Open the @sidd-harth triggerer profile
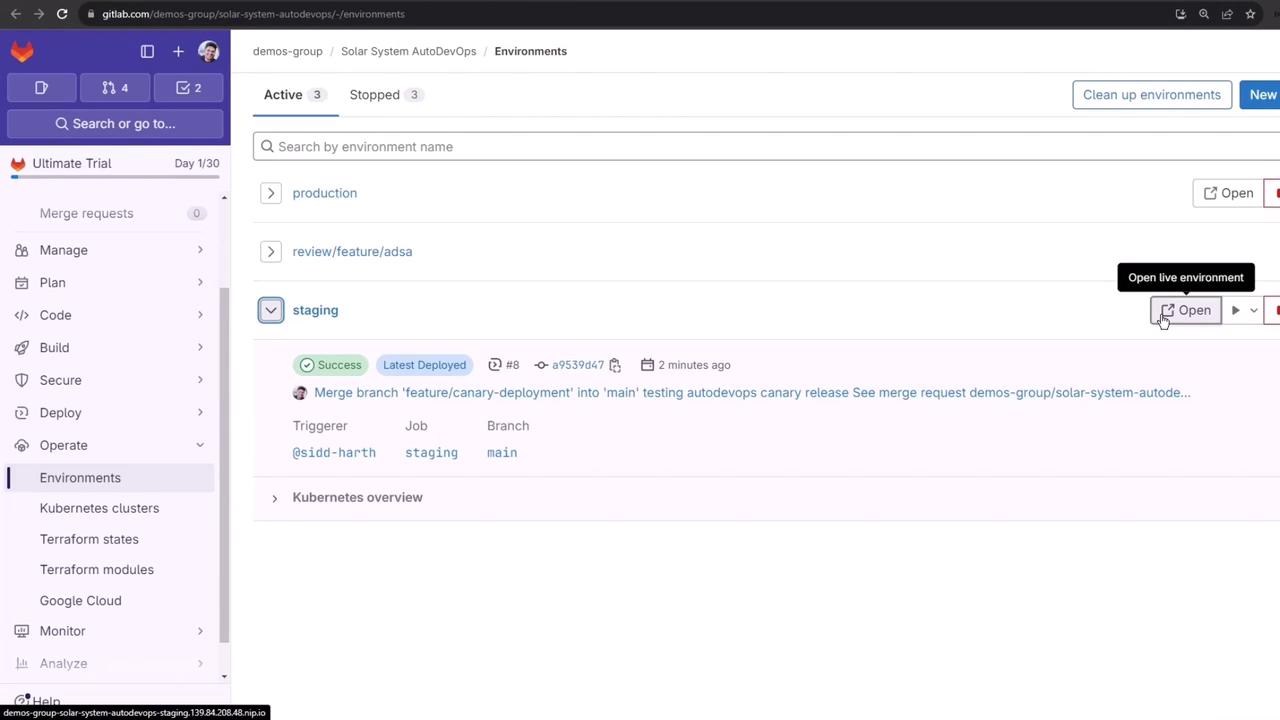Image resolution: width=1280 pixels, height=720 pixels. coord(334,453)
